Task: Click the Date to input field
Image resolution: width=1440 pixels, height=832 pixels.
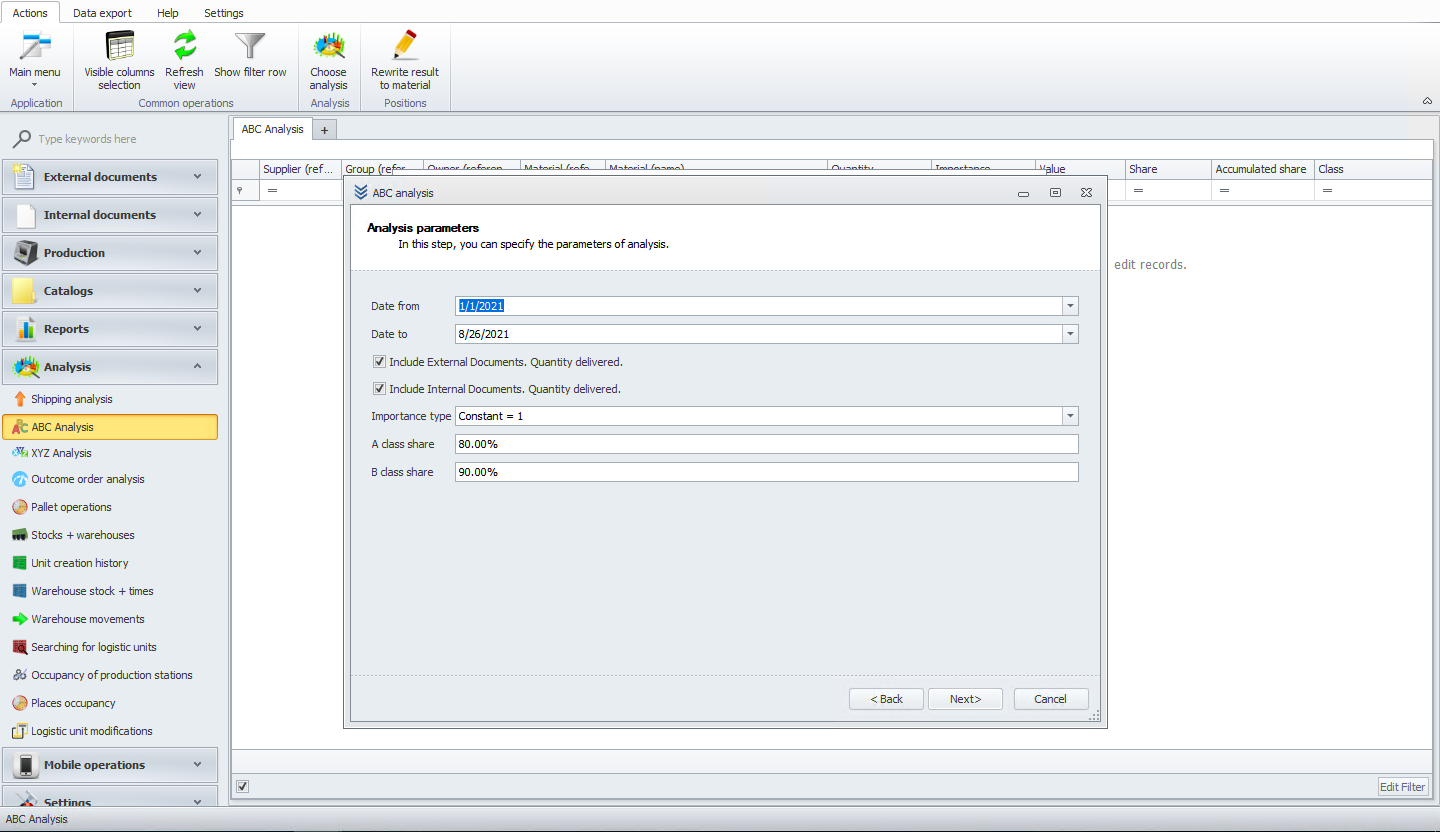Action: pyautogui.click(x=759, y=334)
